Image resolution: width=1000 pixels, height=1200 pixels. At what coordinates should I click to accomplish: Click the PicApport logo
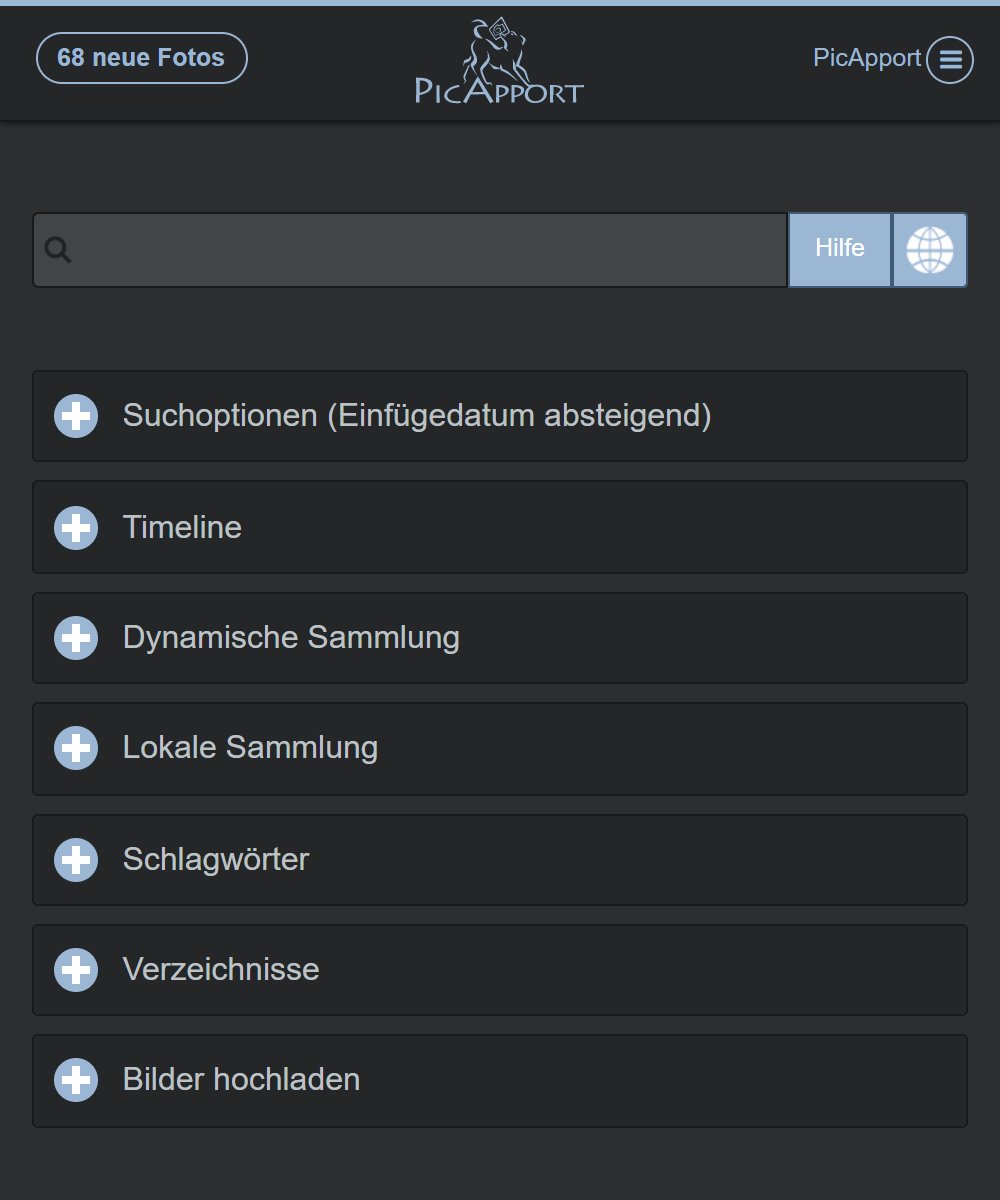499,62
